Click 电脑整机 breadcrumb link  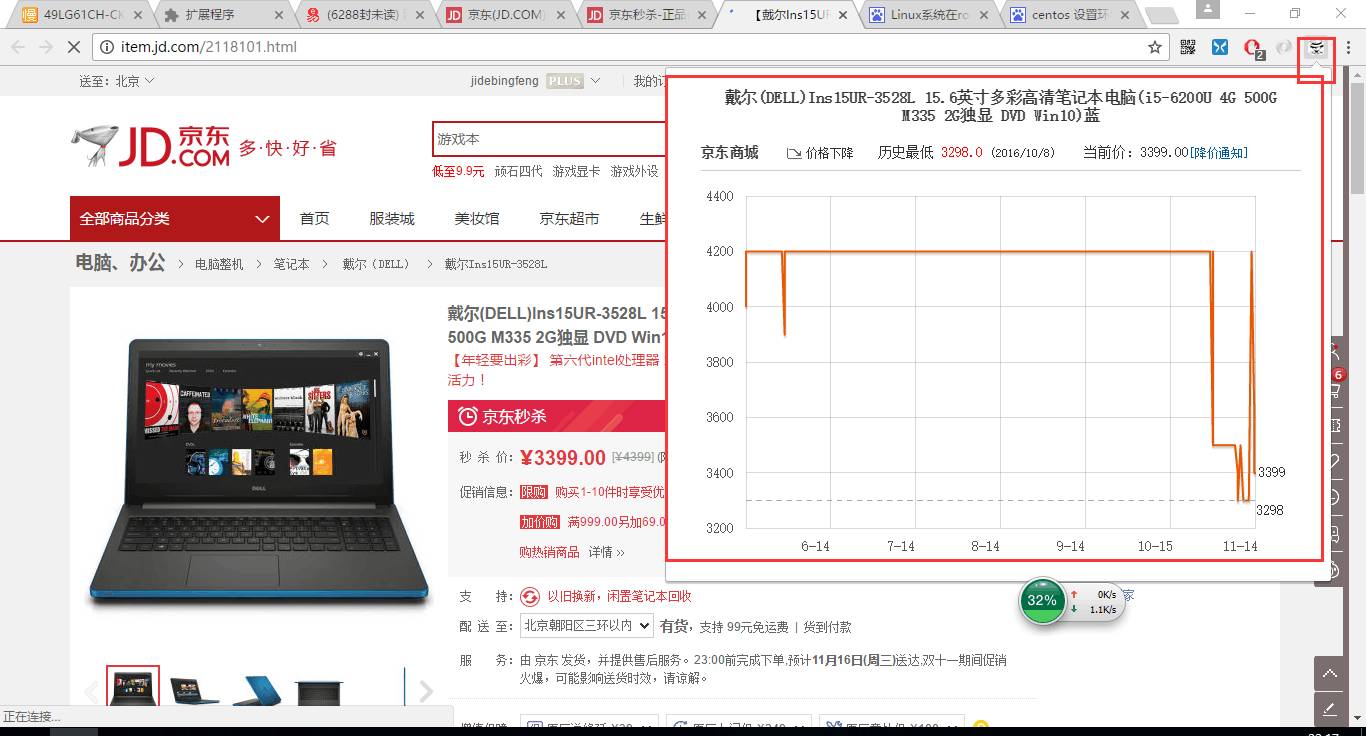pos(219,264)
